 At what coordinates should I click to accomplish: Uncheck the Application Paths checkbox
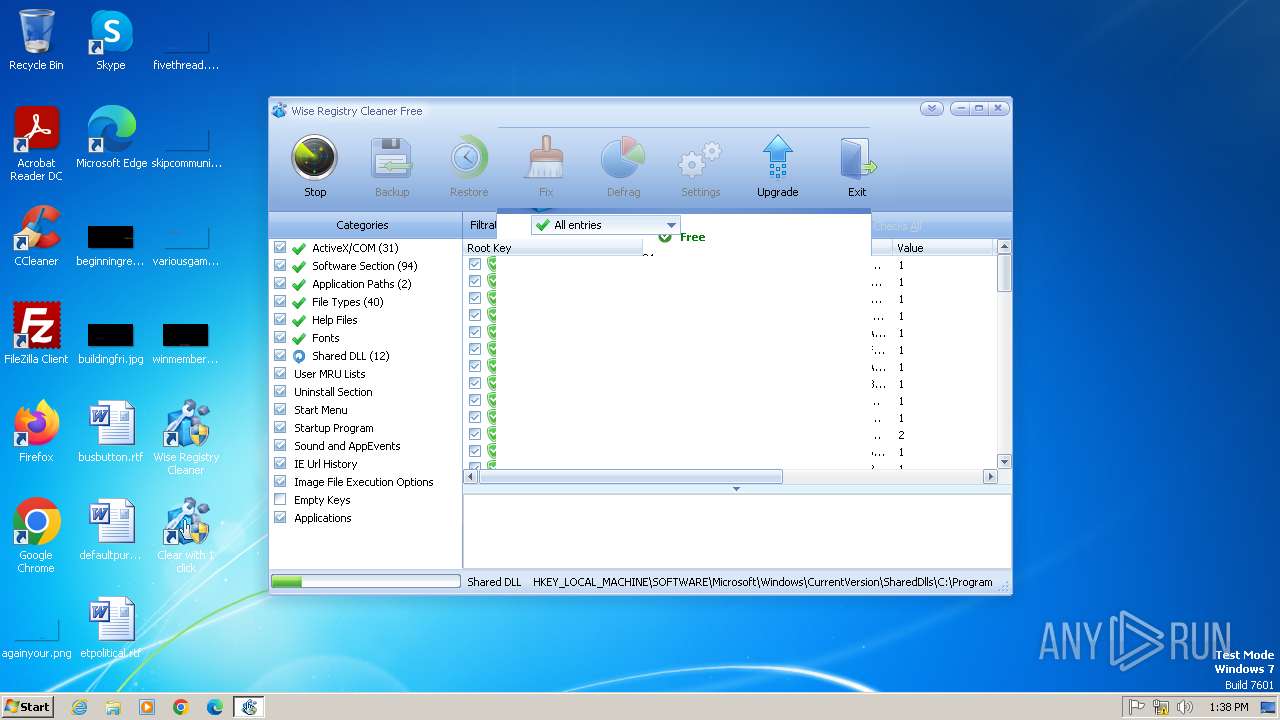coord(280,284)
